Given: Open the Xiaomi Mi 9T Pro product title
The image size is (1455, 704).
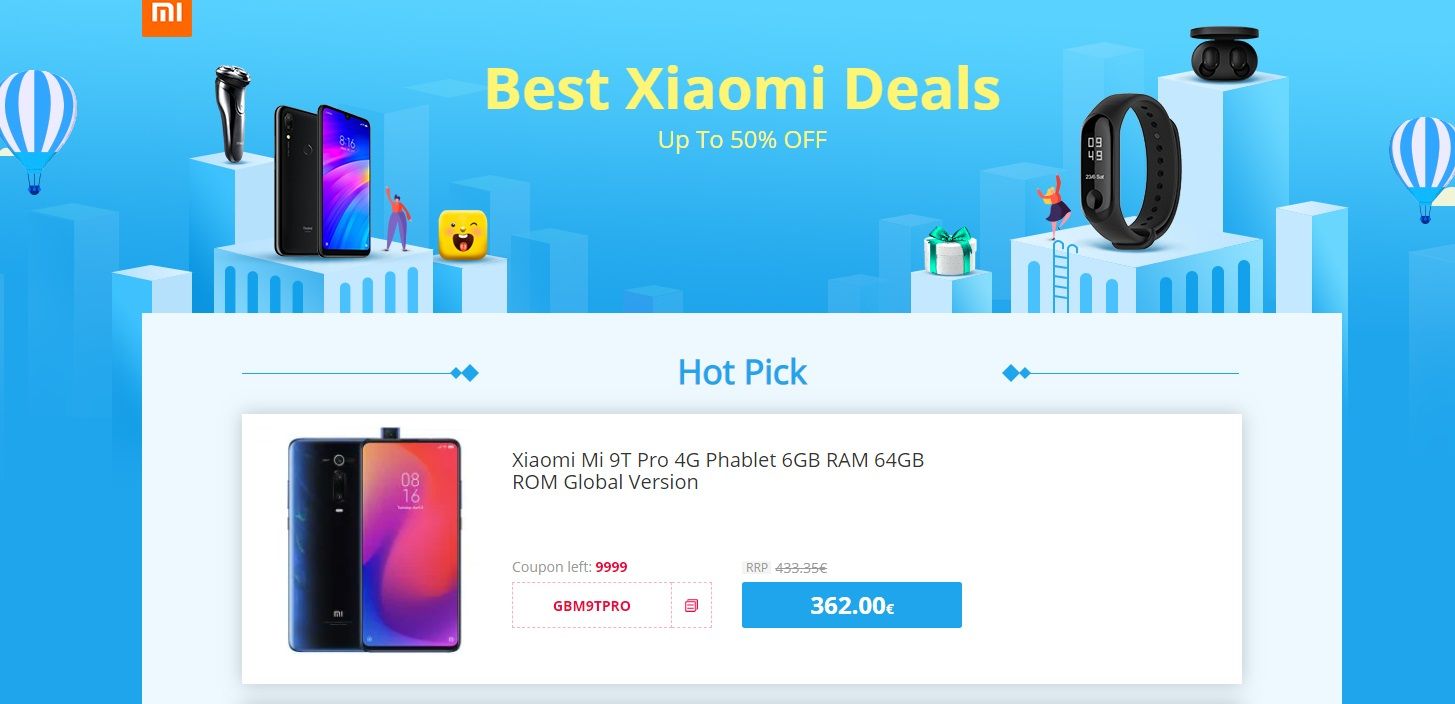Looking at the screenshot, I should [x=718, y=471].
